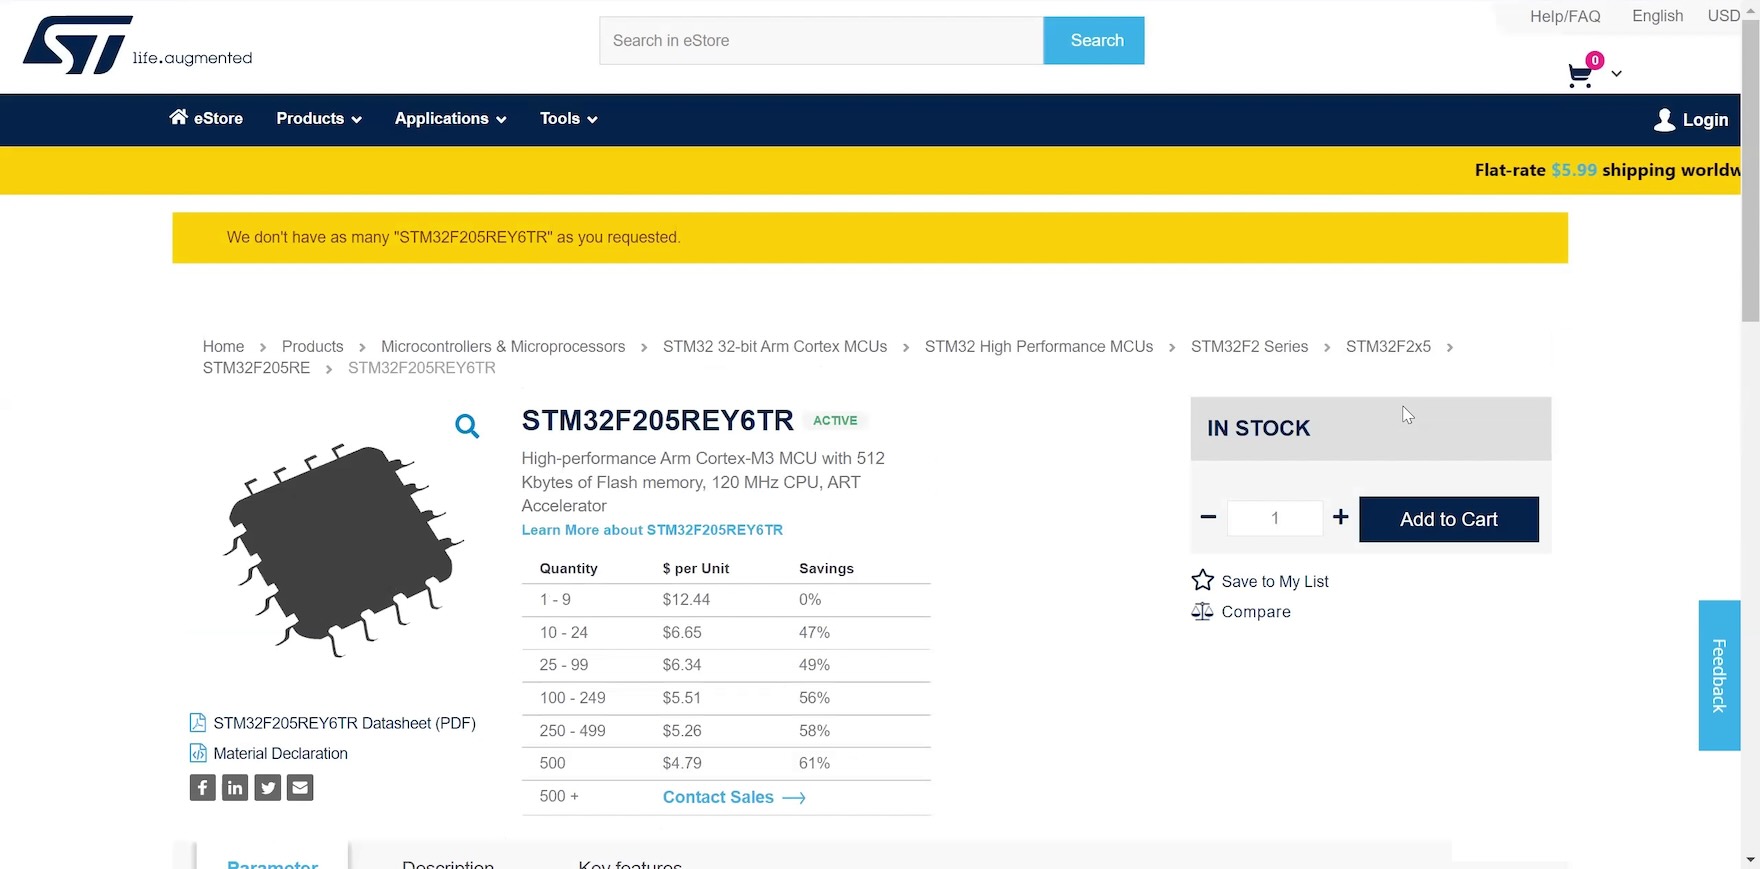Click the magnifier zoom icon on product image
Screen dimensions: 1760x869
tap(467, 427)
